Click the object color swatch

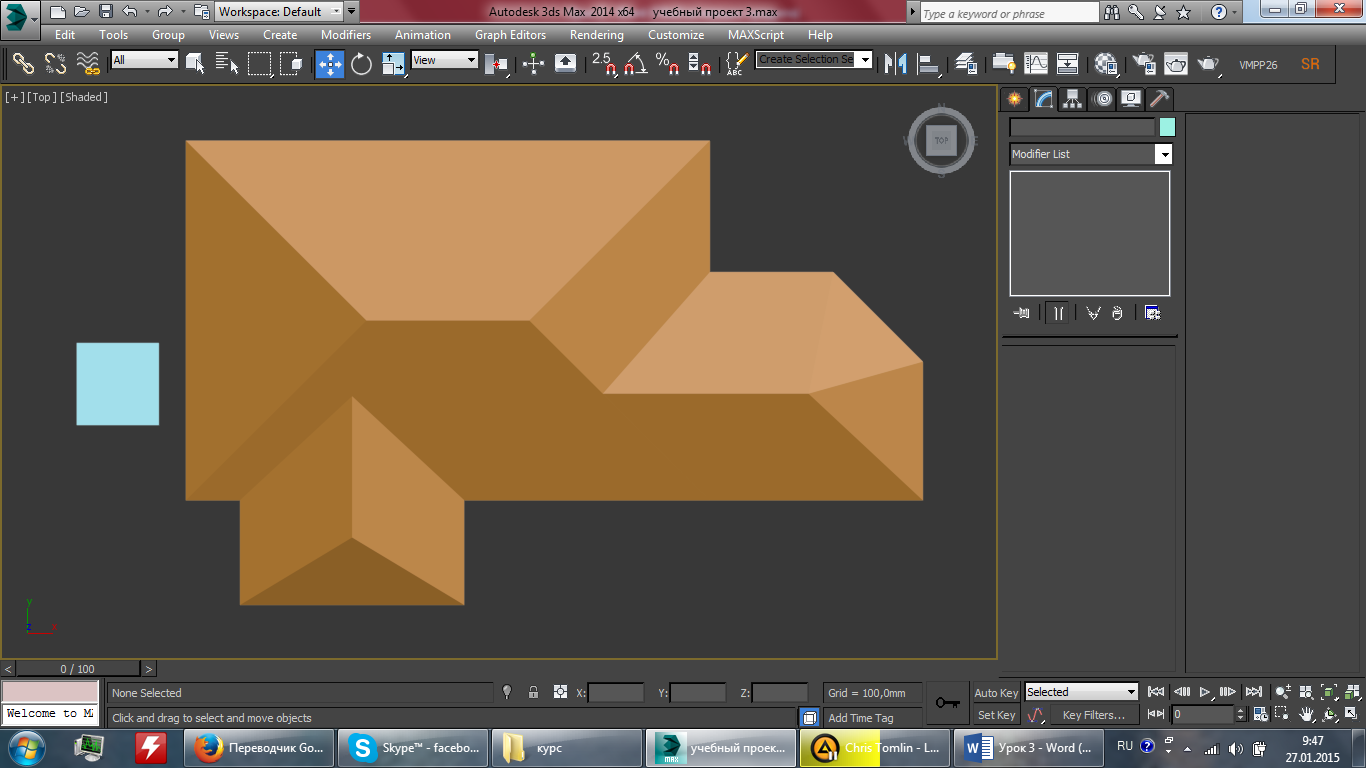click(1167, 127)
